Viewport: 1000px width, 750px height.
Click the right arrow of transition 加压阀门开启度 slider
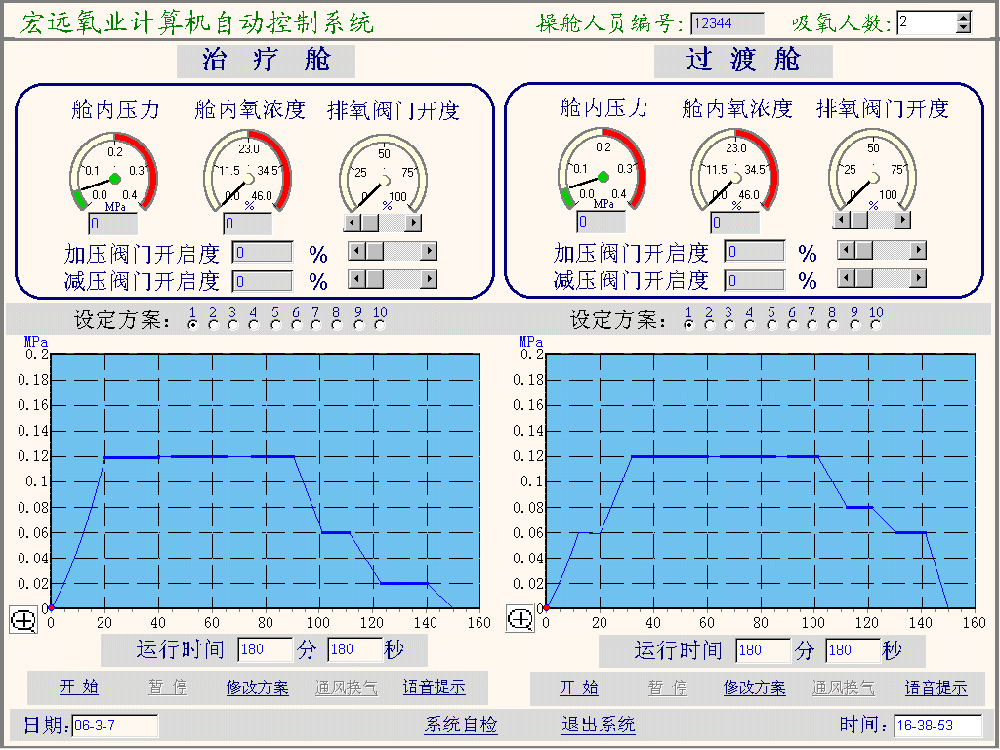coord(920,249)
